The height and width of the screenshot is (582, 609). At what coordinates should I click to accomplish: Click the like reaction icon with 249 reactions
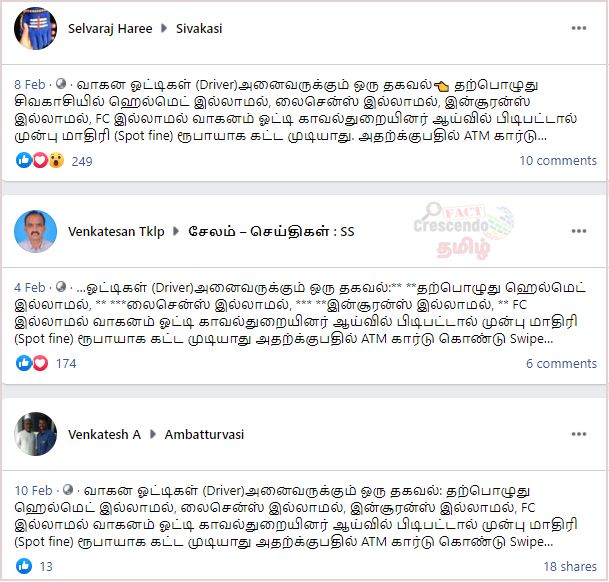(24, 160)
